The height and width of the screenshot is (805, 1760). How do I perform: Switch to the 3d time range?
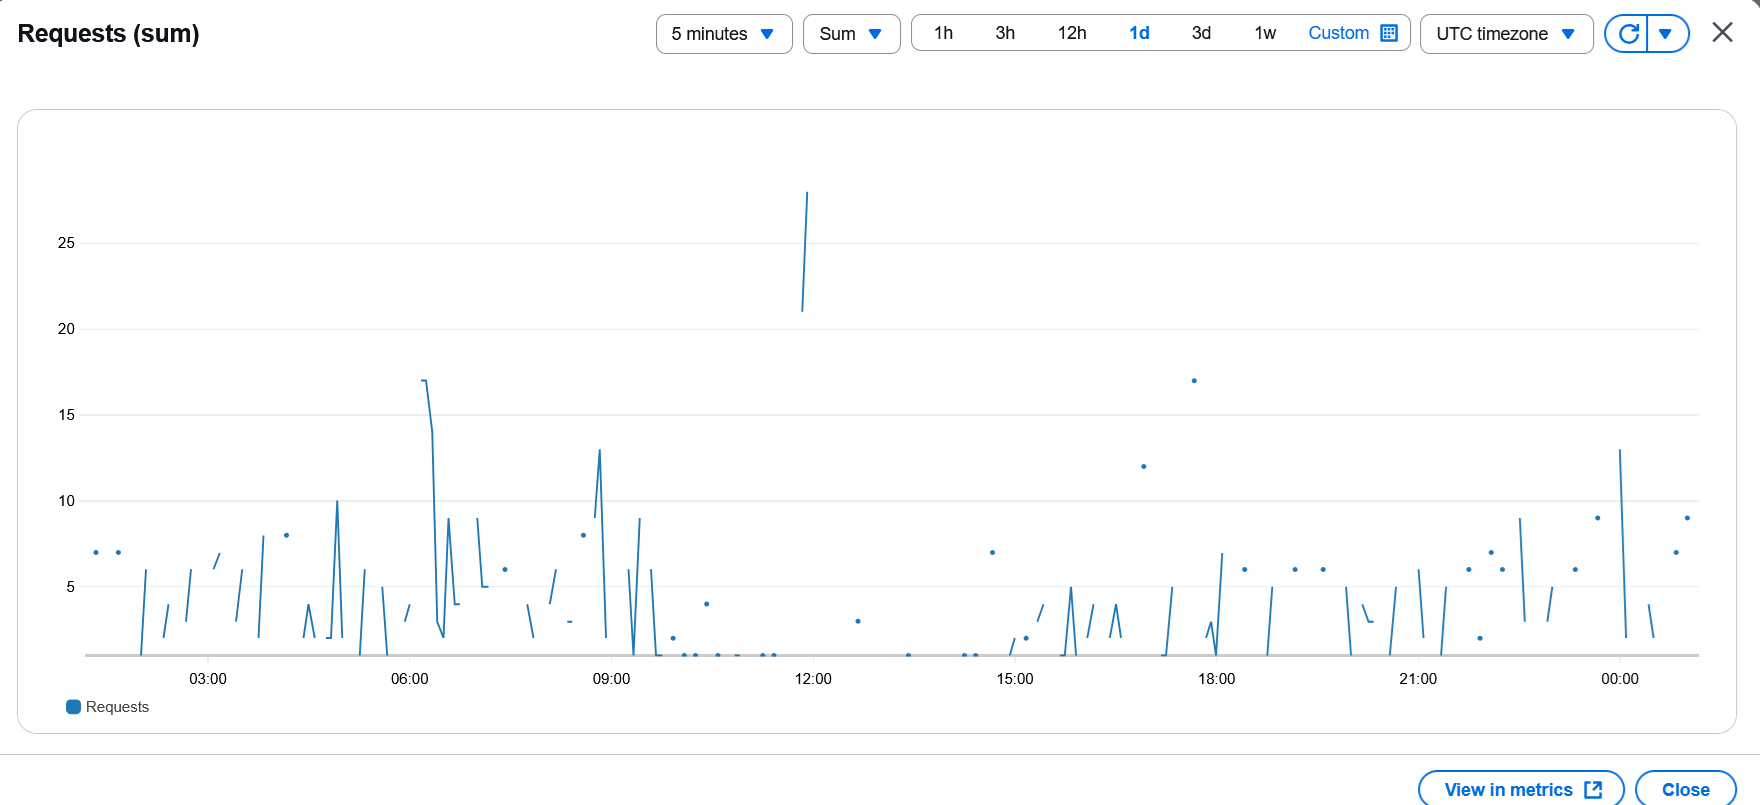coord(1201,33)
